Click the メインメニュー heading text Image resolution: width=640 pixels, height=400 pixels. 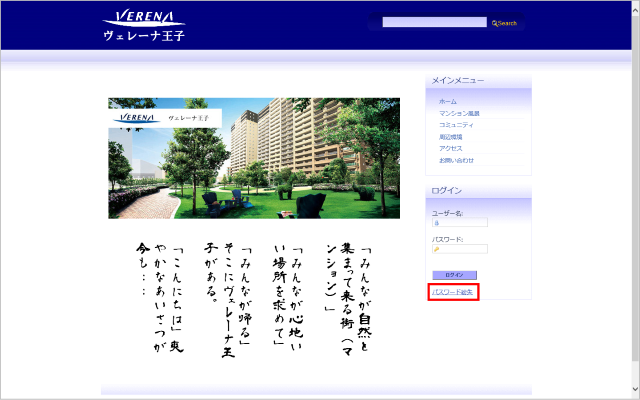458,80
